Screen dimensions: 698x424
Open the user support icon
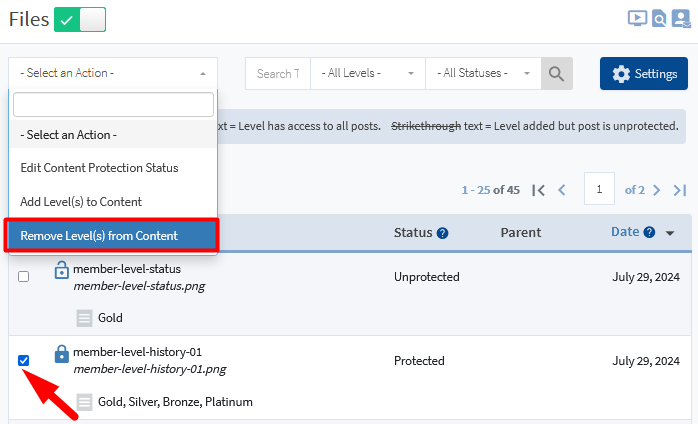pos(681,19)
